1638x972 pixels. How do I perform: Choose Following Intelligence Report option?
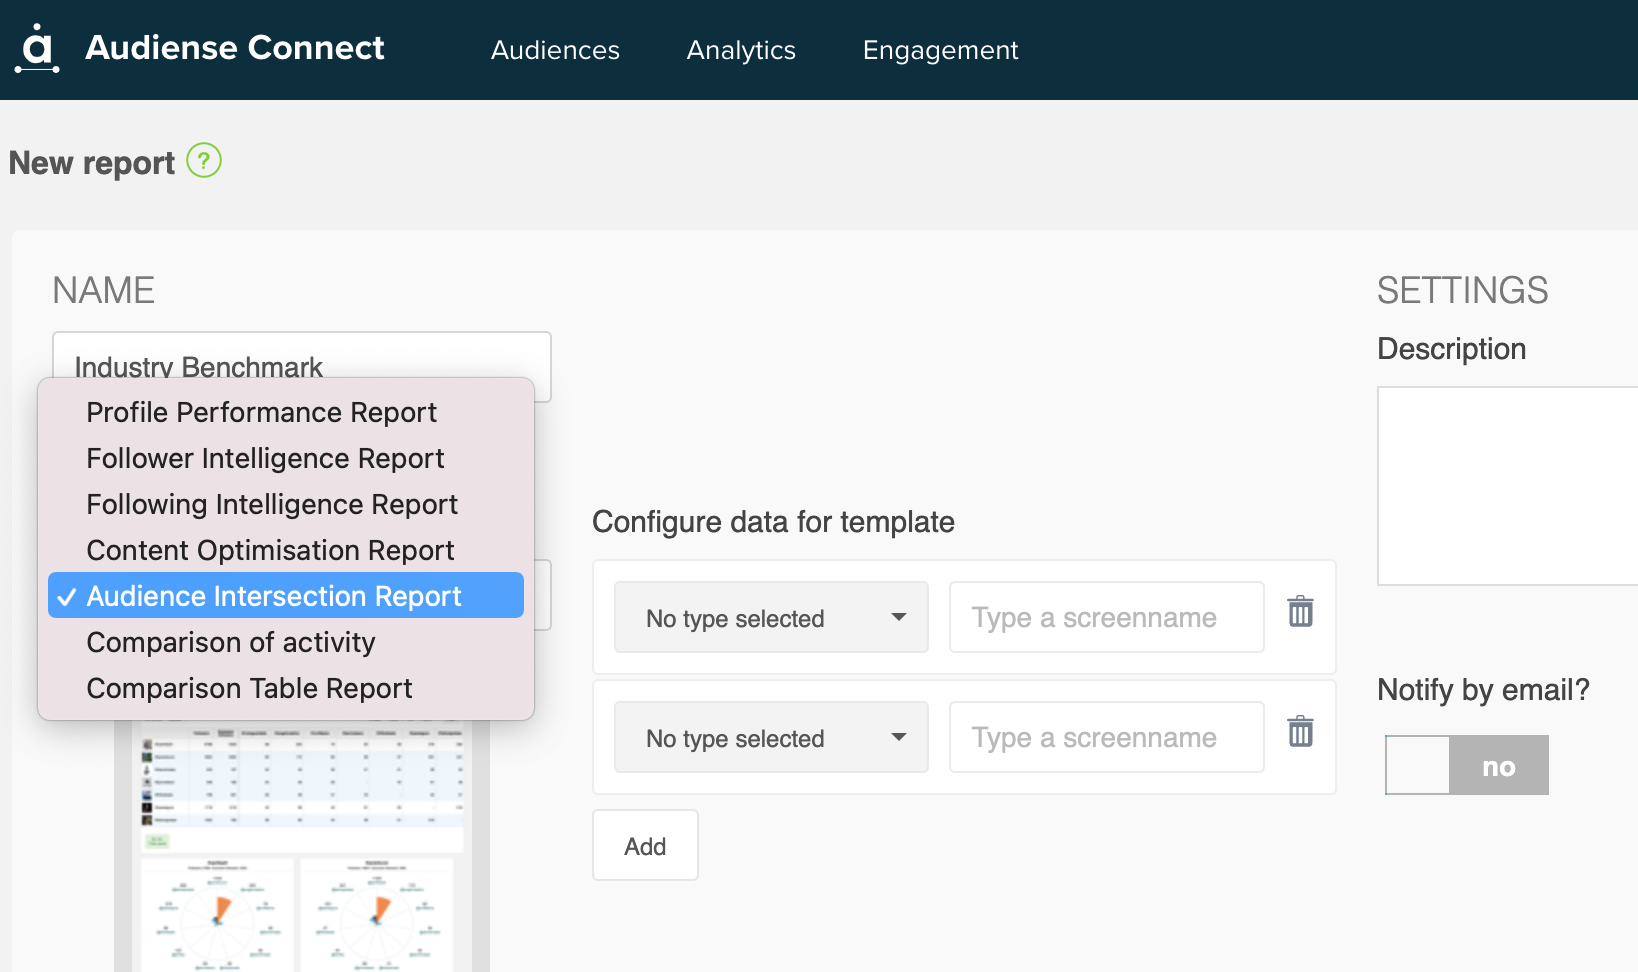(x=286, y=504)
